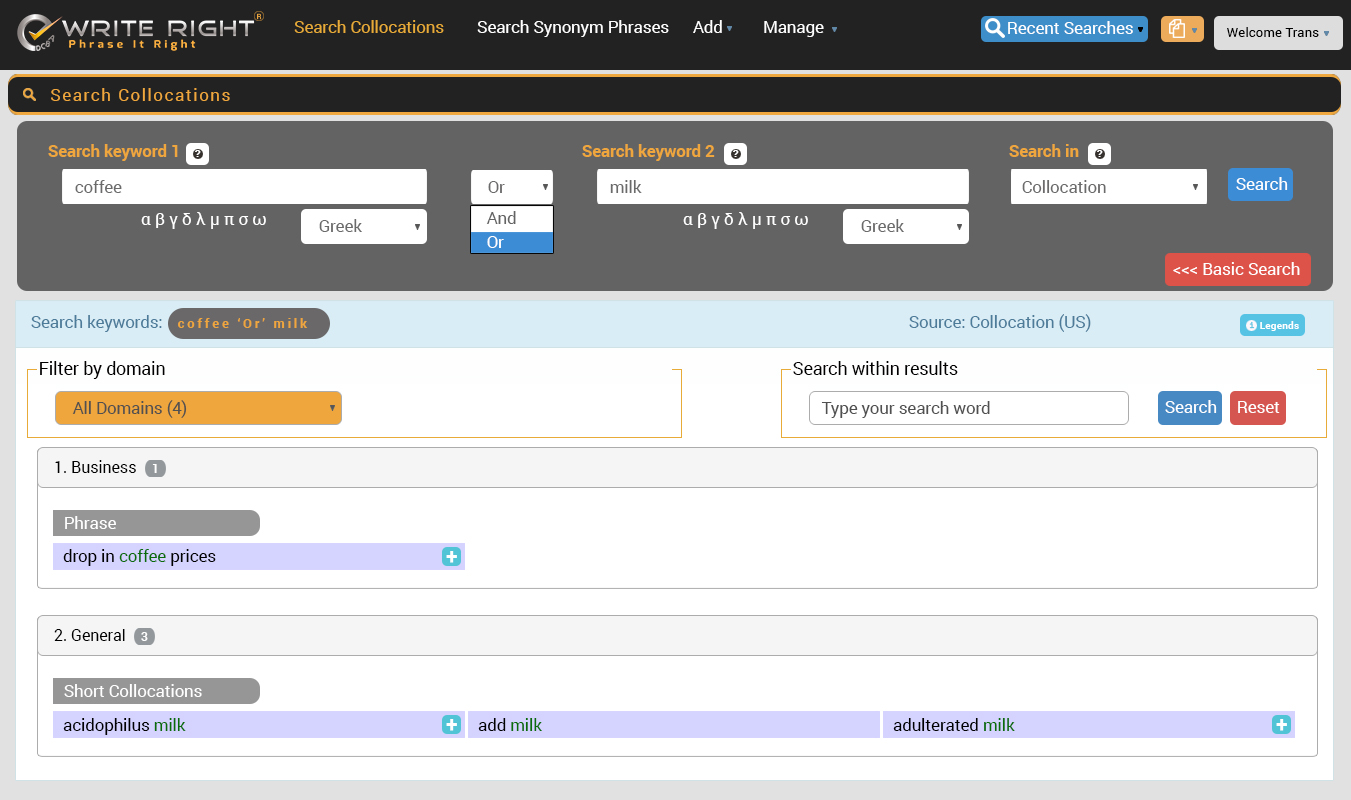Collapse the '1. Business' section header
The image size is (1351, 800).
676,468
